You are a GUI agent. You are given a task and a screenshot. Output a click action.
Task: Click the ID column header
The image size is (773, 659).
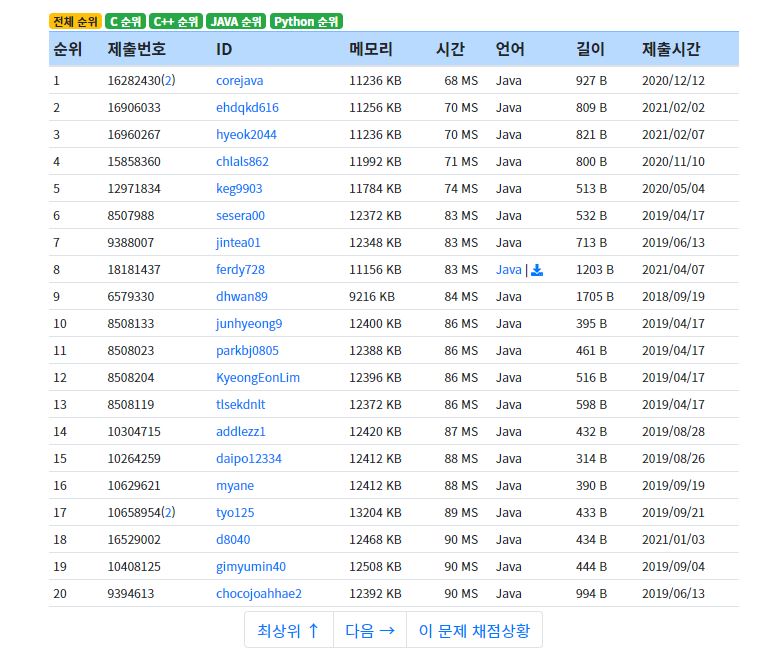(x=224, y=49)
